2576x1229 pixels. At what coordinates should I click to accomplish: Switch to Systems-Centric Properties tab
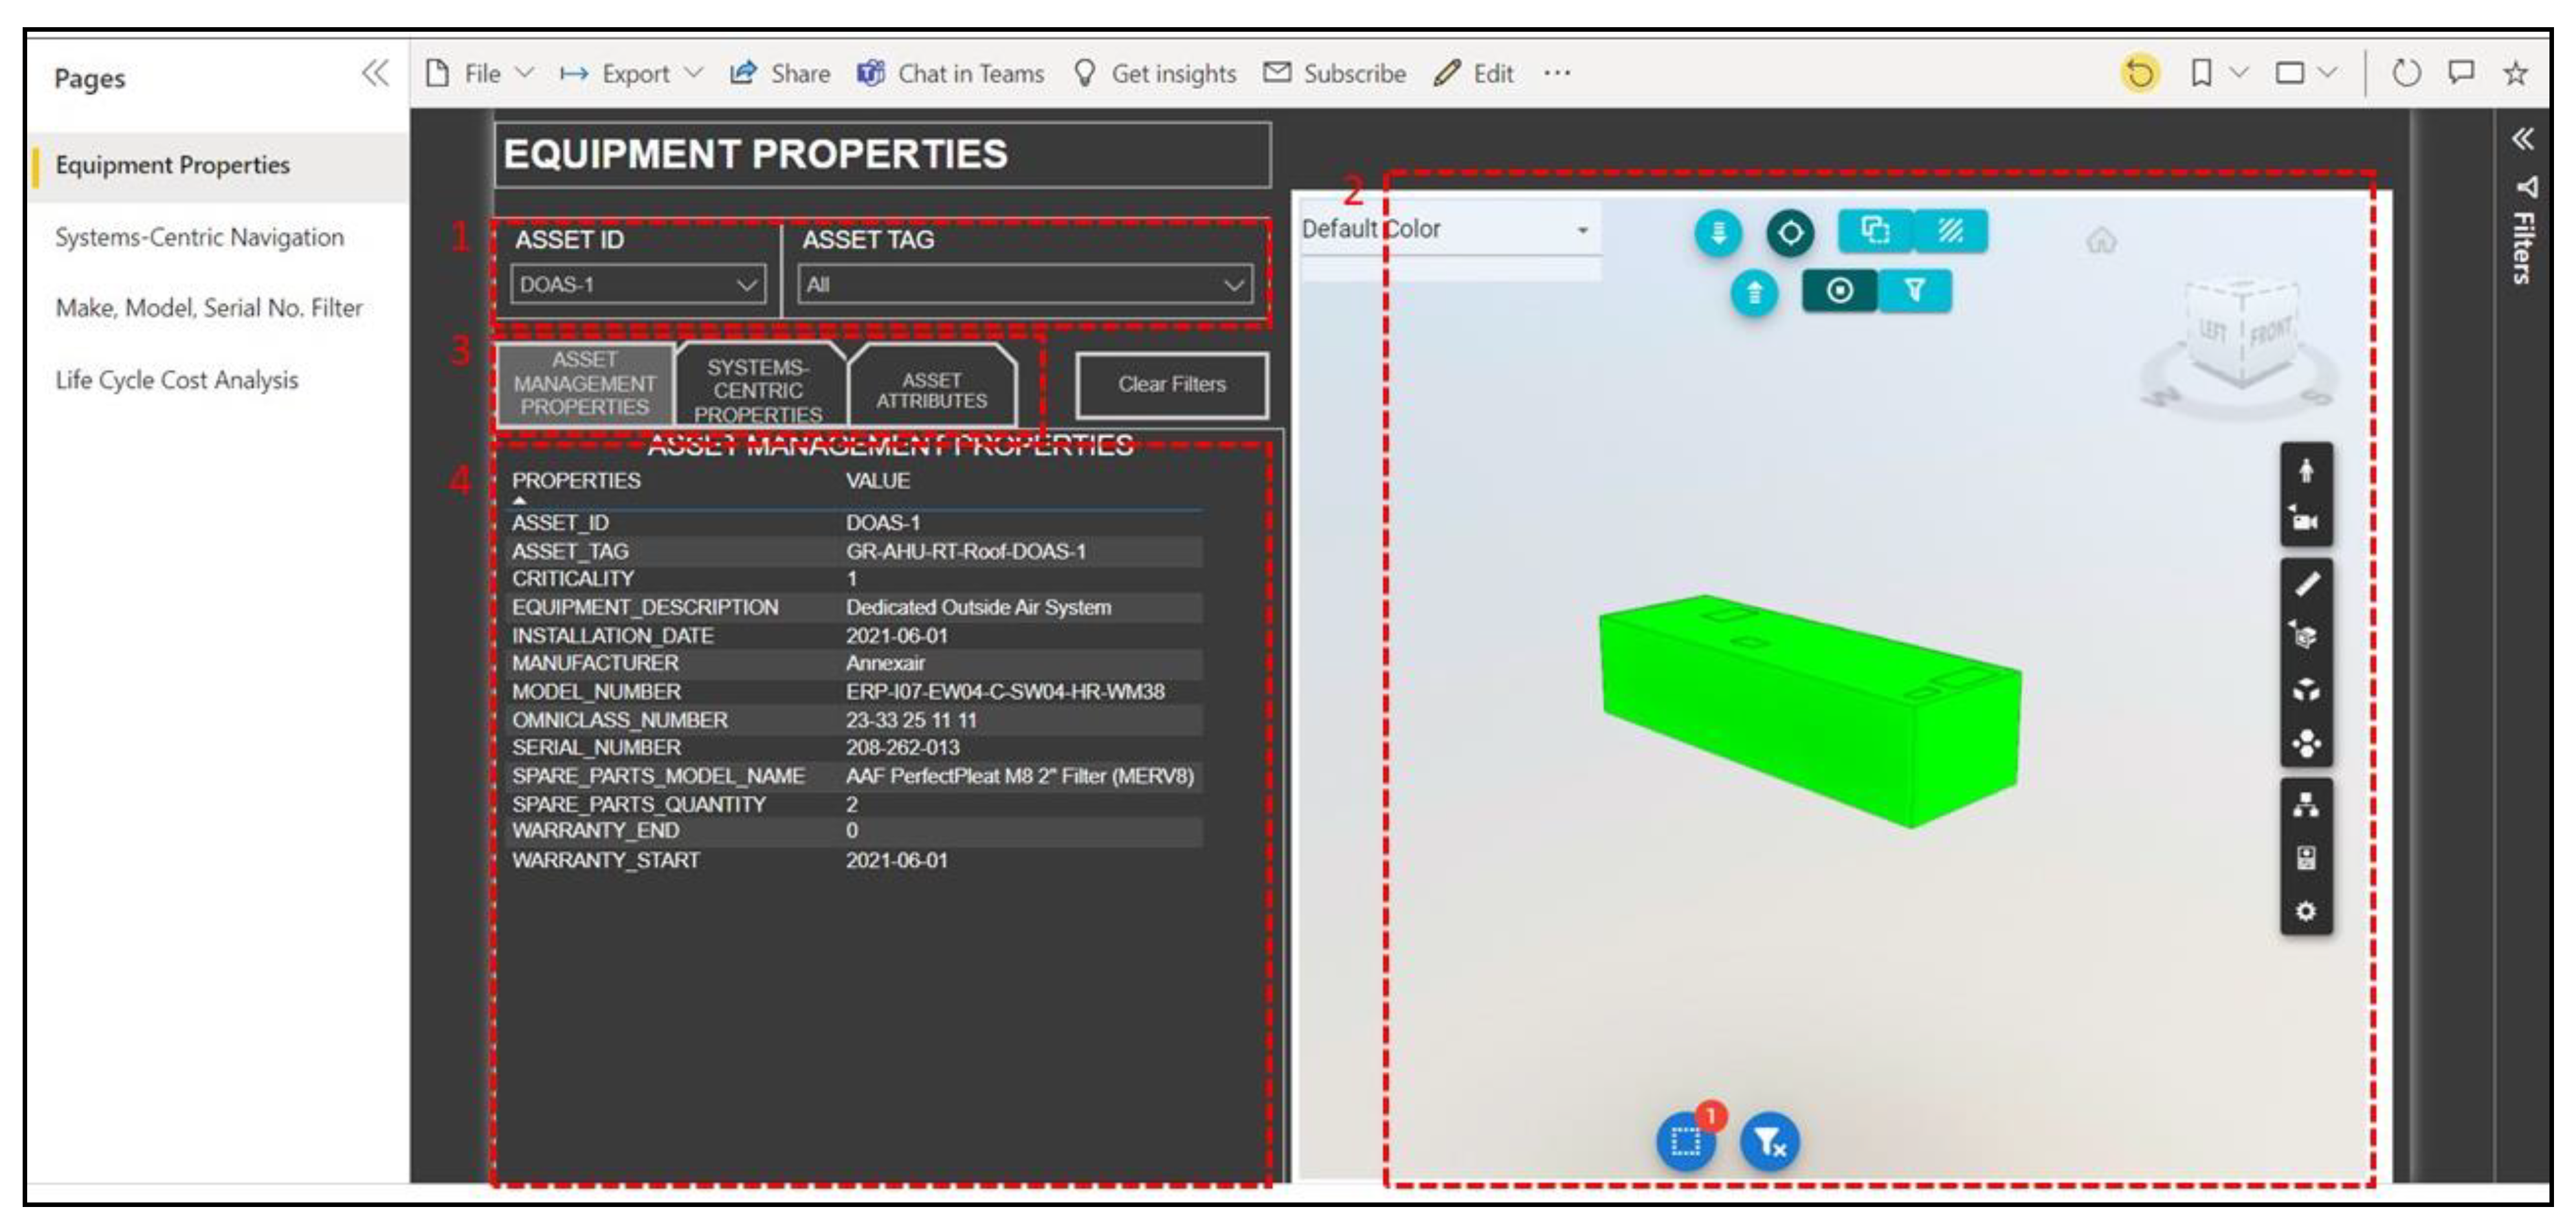[x=758, y=389]
